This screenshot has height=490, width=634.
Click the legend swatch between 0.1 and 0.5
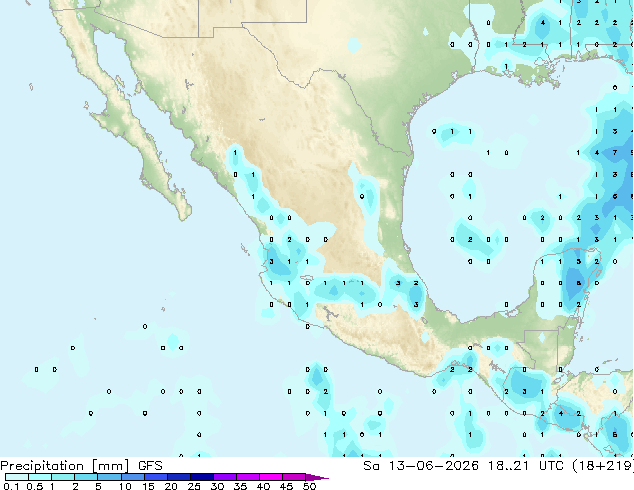click(17, 477)
